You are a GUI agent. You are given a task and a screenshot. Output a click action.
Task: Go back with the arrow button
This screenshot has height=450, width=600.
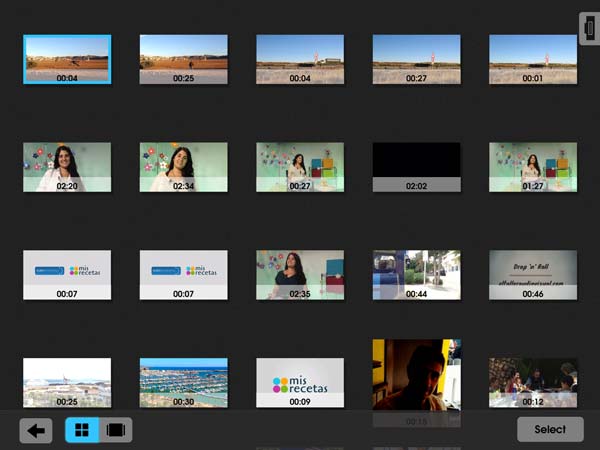(x=36, y=430)
